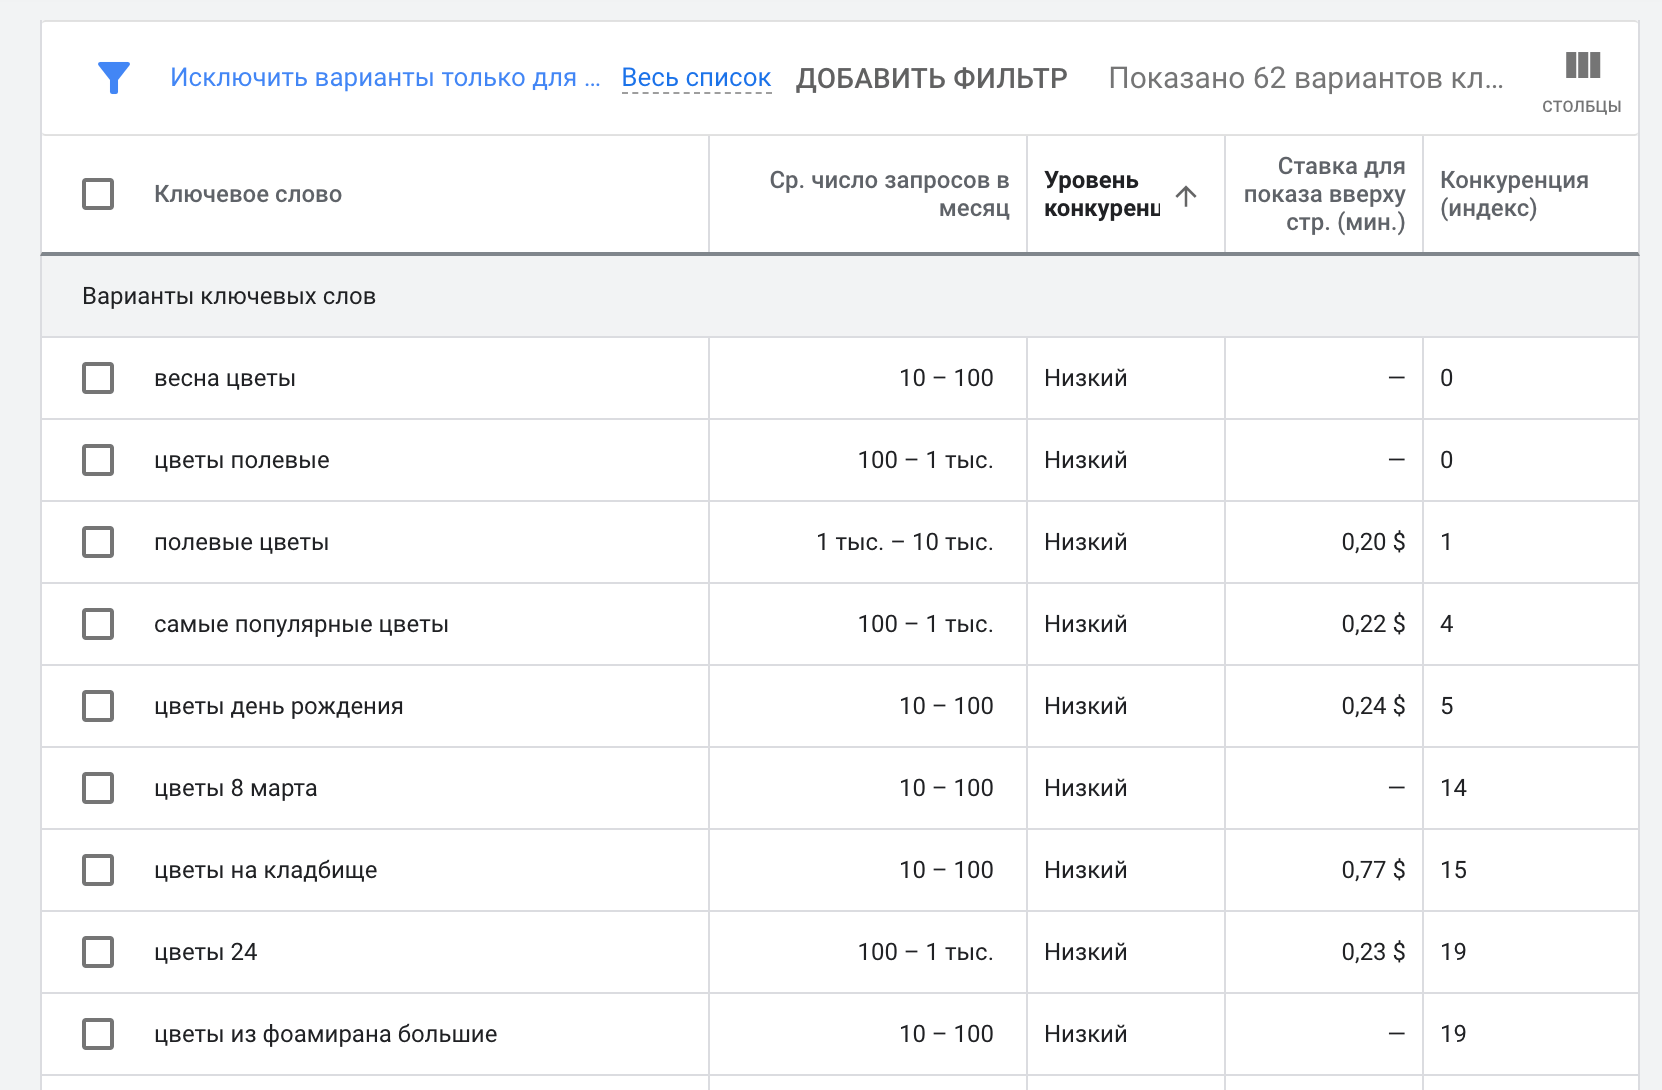Image resolution: width=1662 pixels, height=1090 pixels.
Task: Select the keyword row 'цветы из фоамирана большие'
Action: (97, 1034)
